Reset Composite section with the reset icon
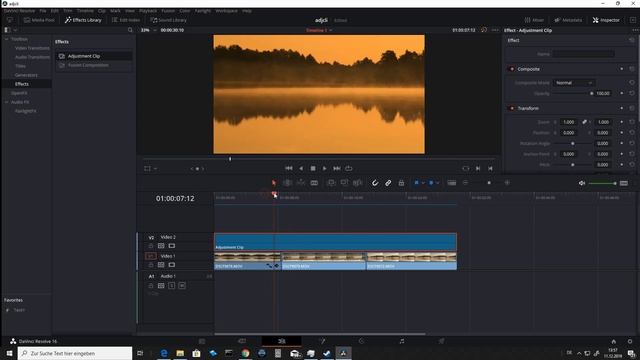 631,69
